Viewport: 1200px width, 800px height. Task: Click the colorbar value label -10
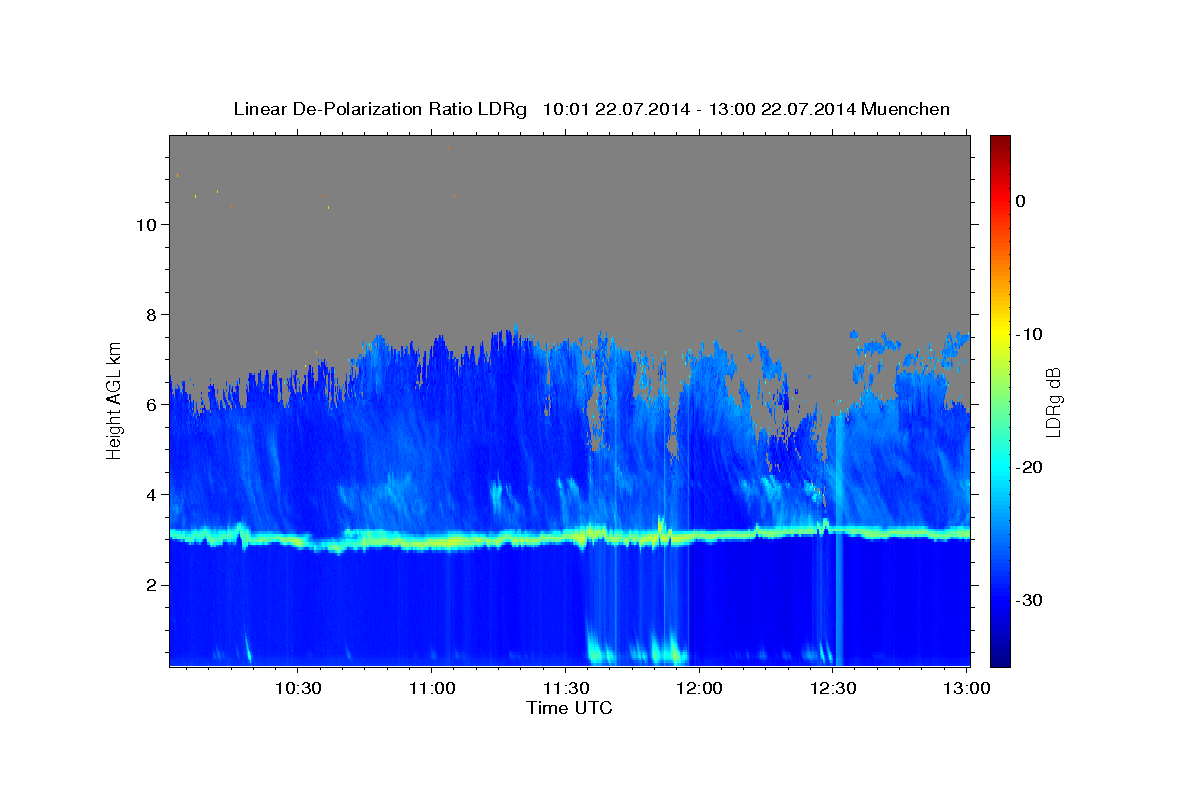tap(1030, 334)
